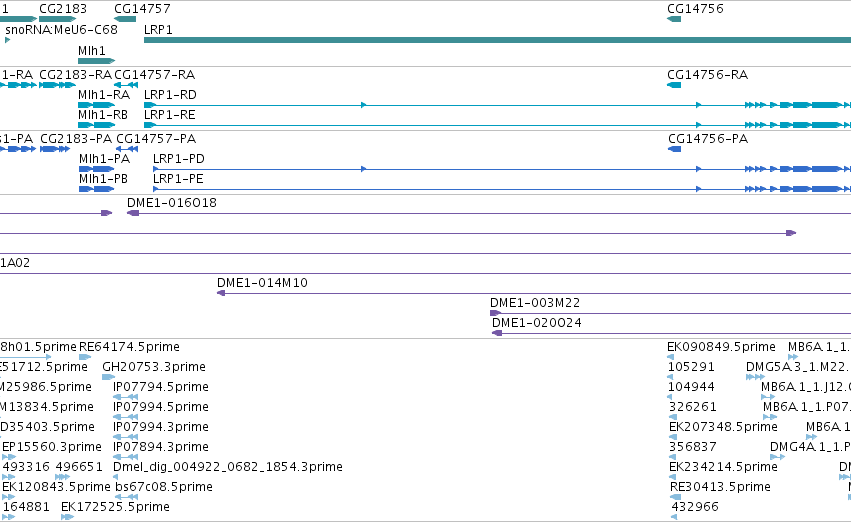Select the DME1-003M22 BAC label
This screenshot has width=851, height=522.
click(x=535, y=303)
